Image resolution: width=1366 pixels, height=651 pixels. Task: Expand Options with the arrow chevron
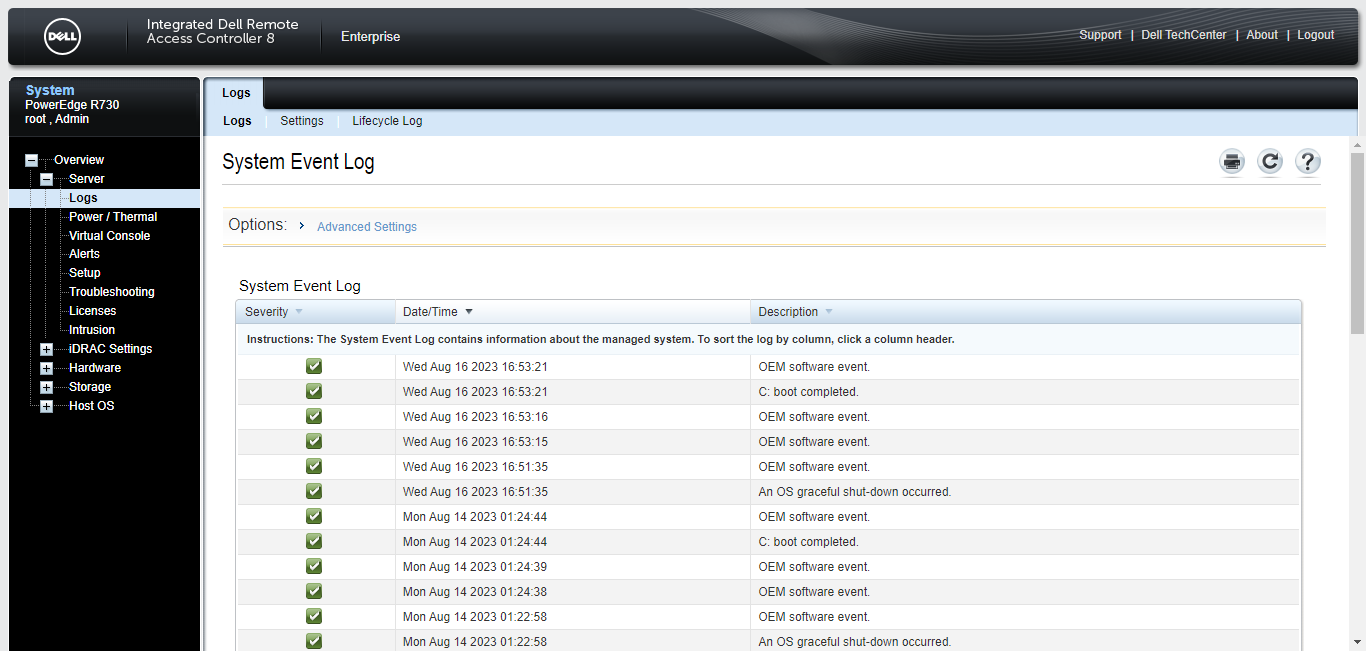click(x=302, y=226)
